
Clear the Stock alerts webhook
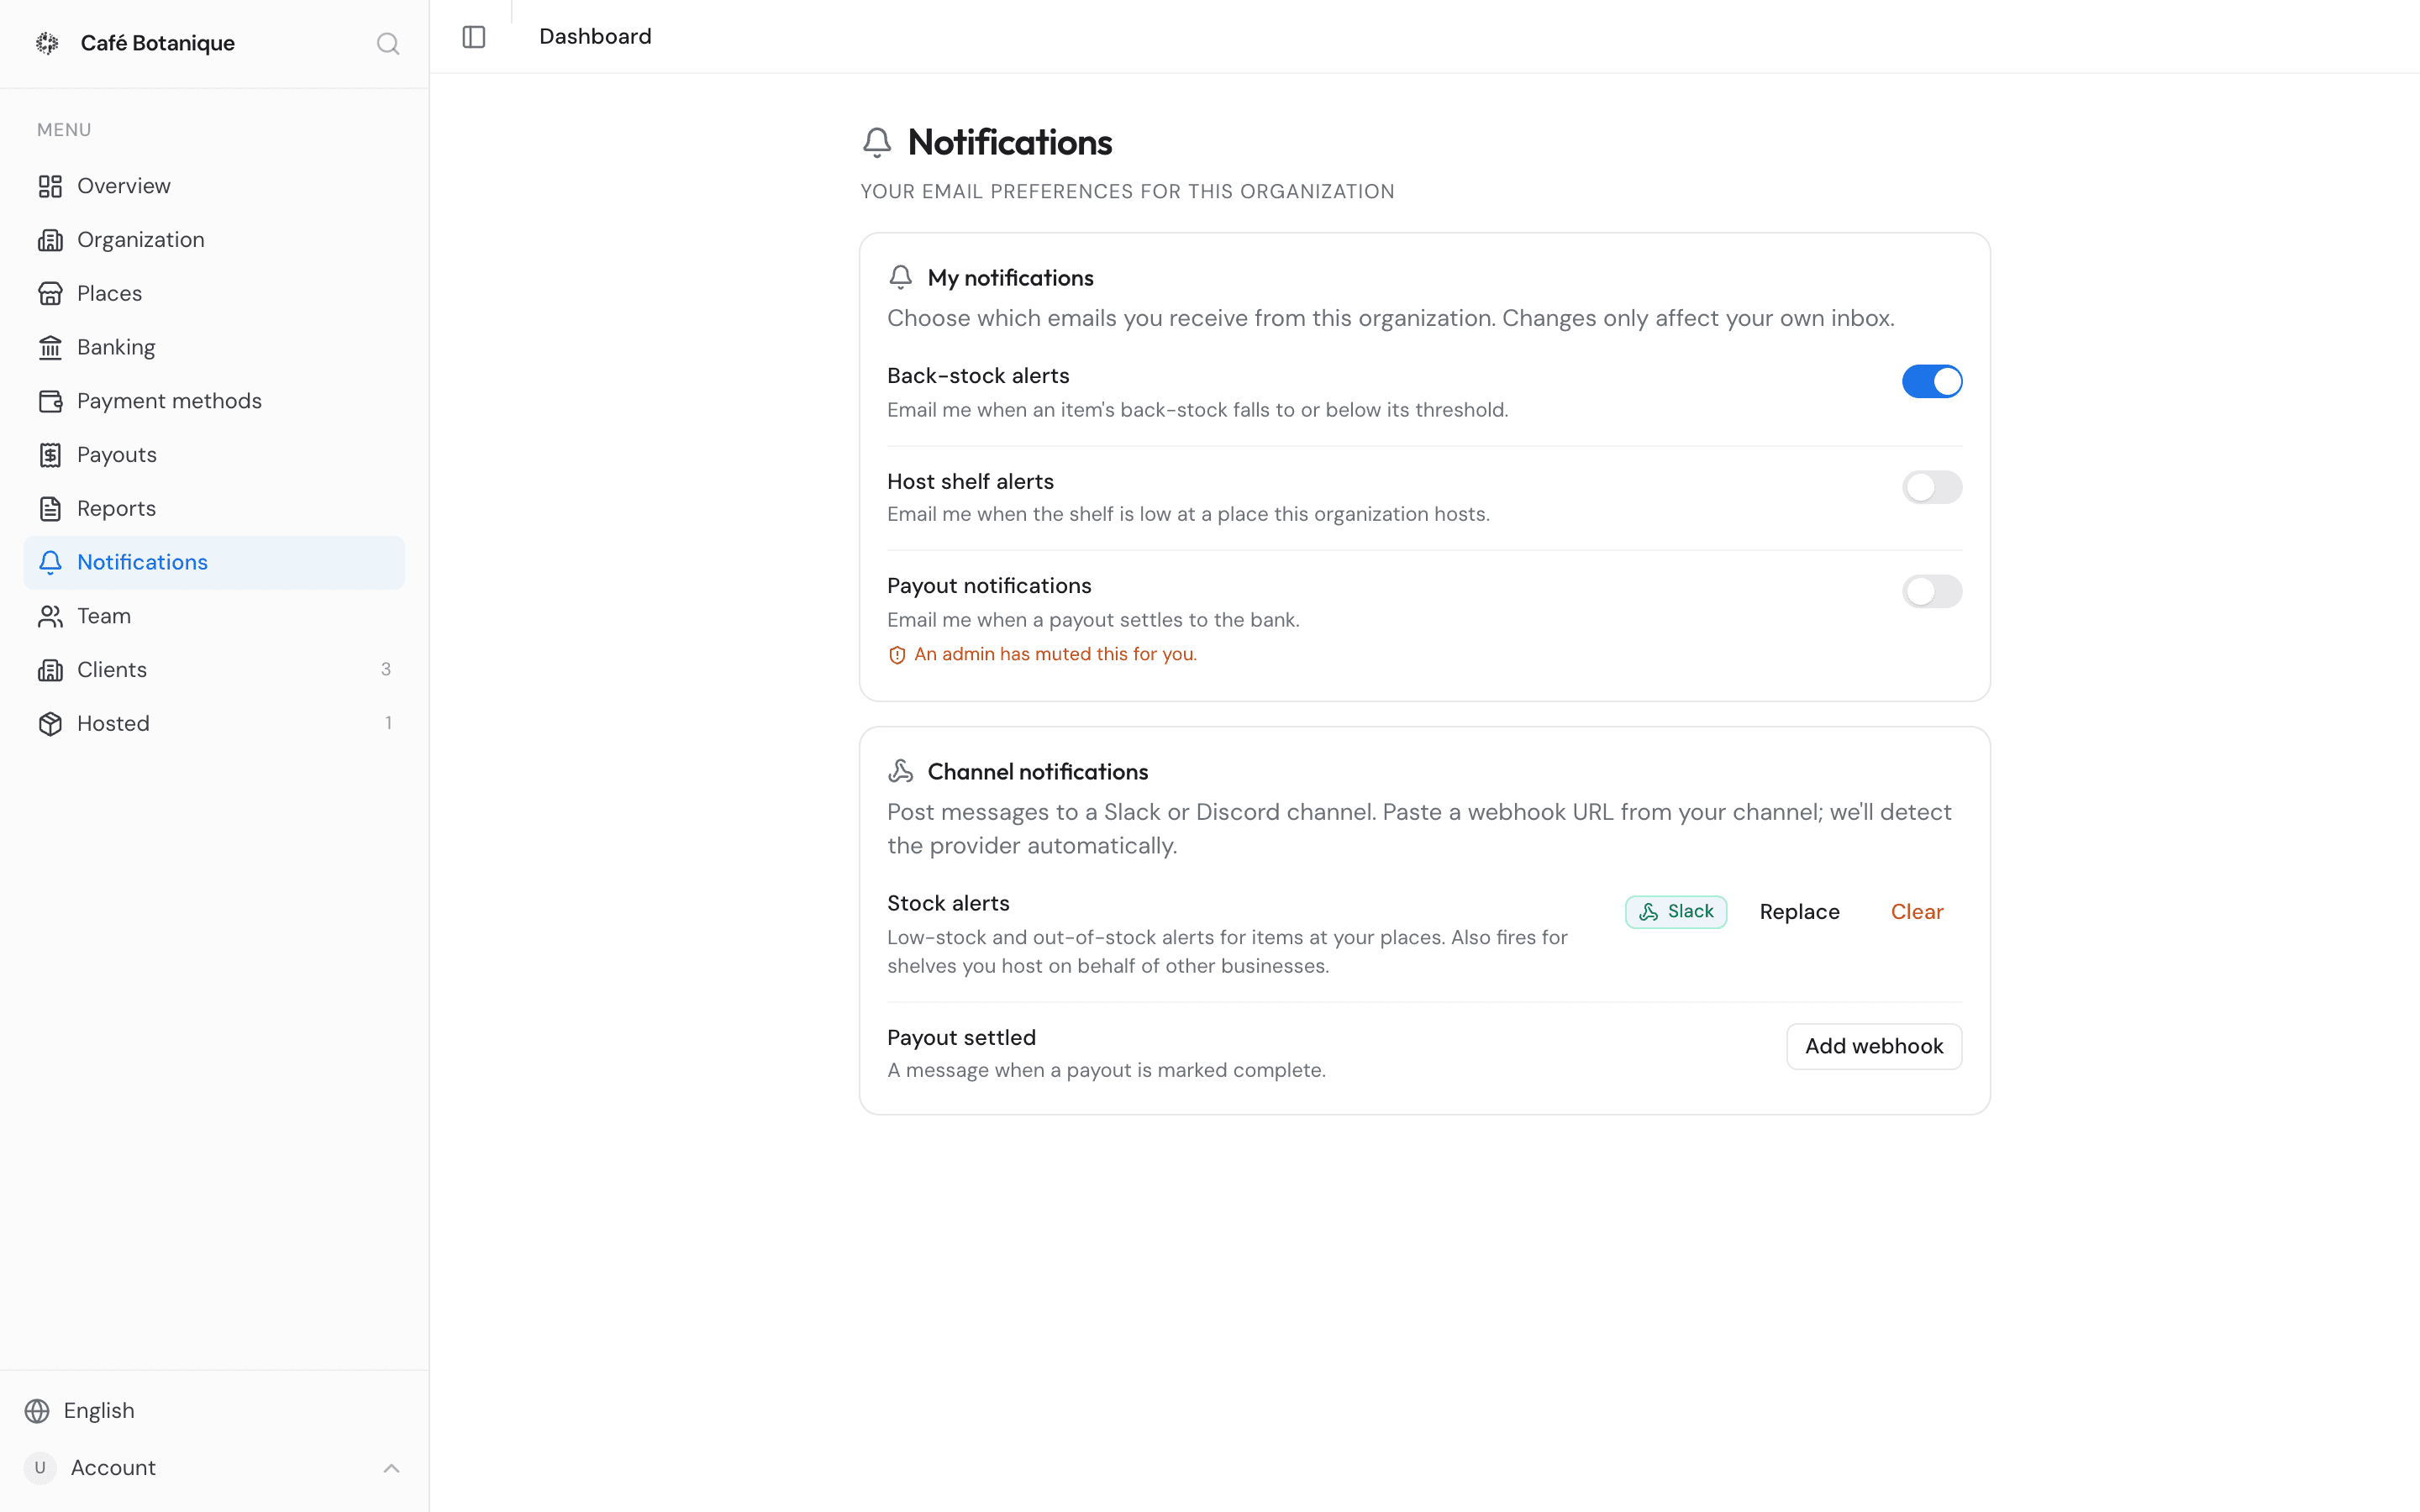click(1917, 912)
